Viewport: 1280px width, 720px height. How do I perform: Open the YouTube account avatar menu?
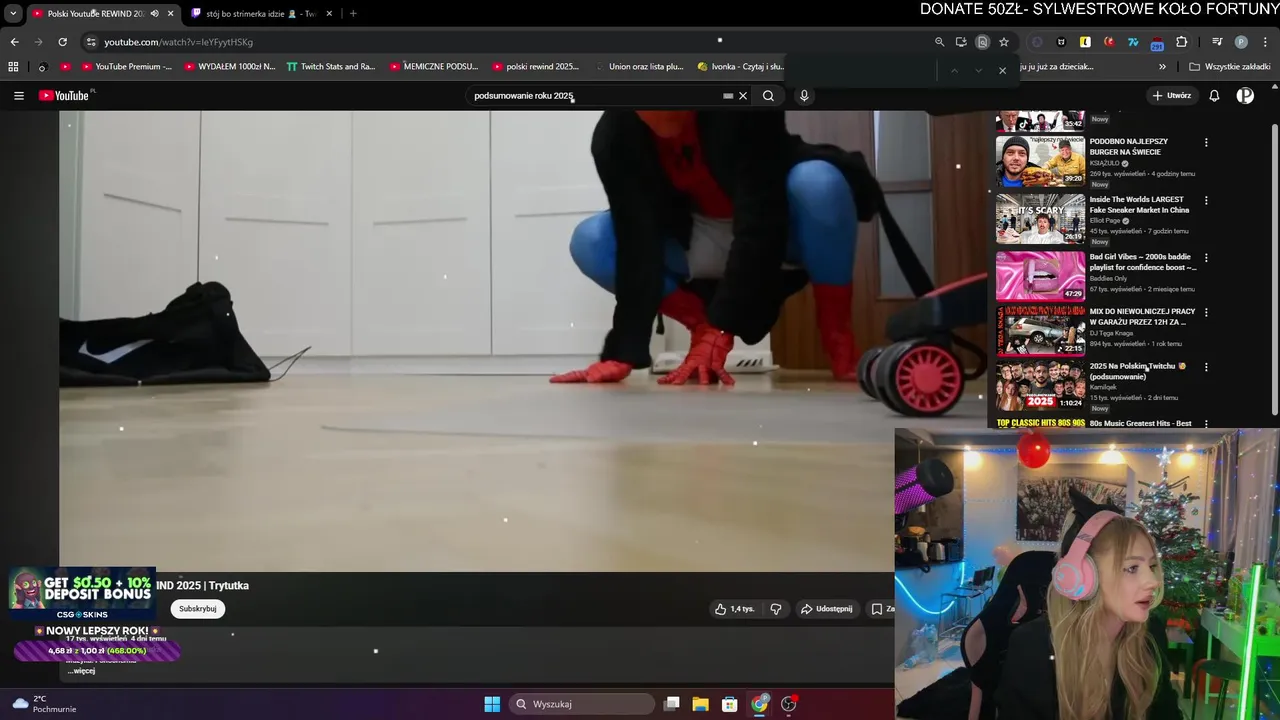pos(1245,96)
